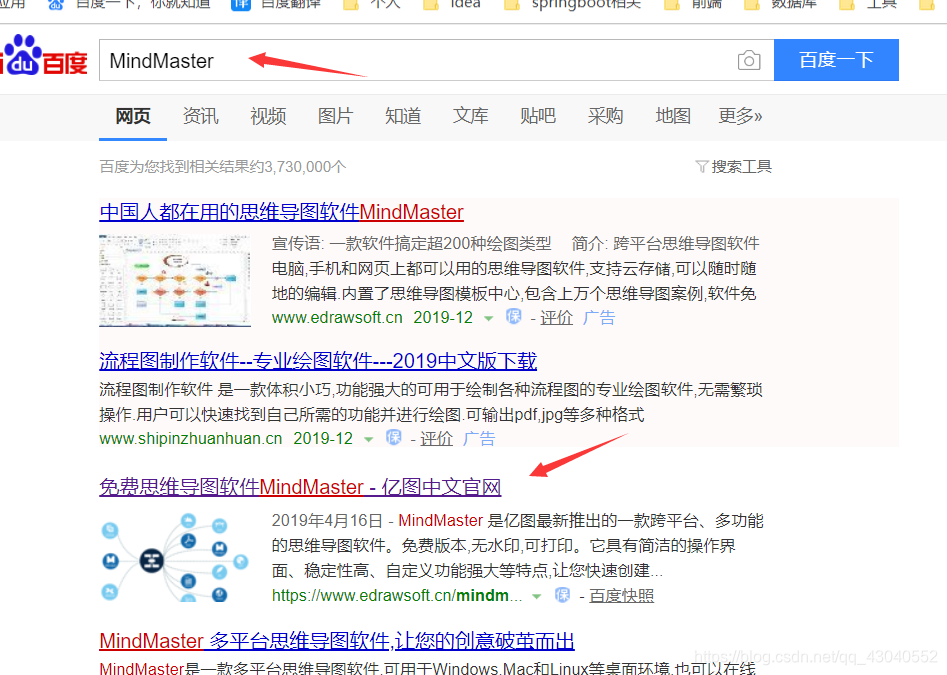Expand dropdown arrow next to www.edrawsoft.cn 2019-12
Viewport: 947px width, 675px height.
click(x=489, y=318)
